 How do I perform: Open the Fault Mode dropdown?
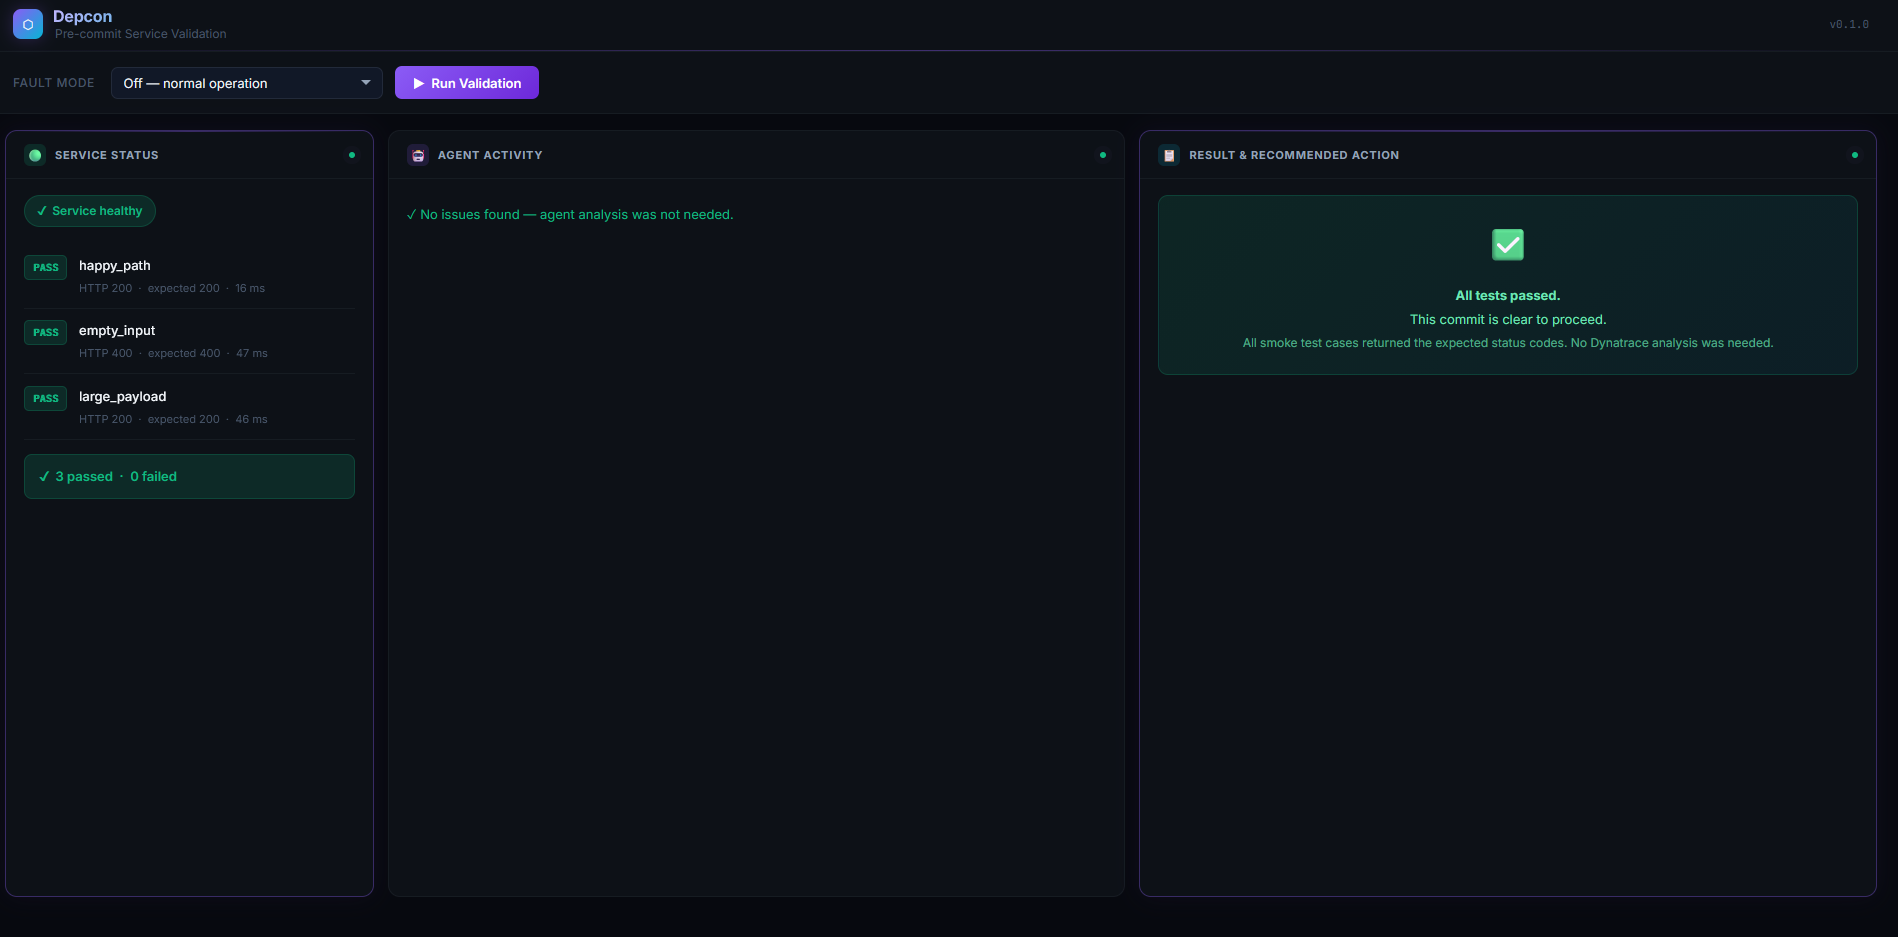click(x=247, y=83)
